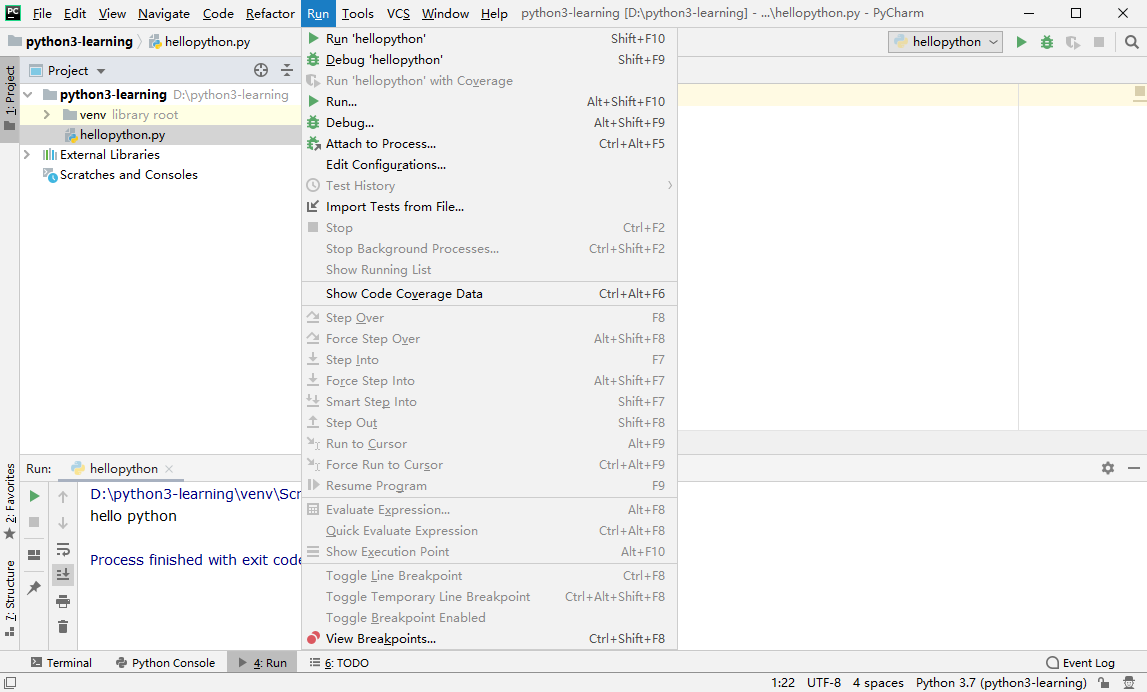Open the Run panel settings gear
The height and width of the screenshot is (692, 1147).
1107,468
